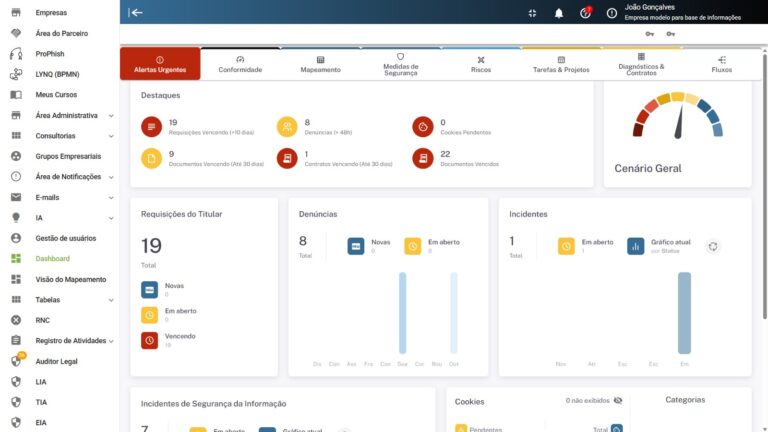
Task: Click the red Documentos Vencidos icon
Action: coord(422,158)
